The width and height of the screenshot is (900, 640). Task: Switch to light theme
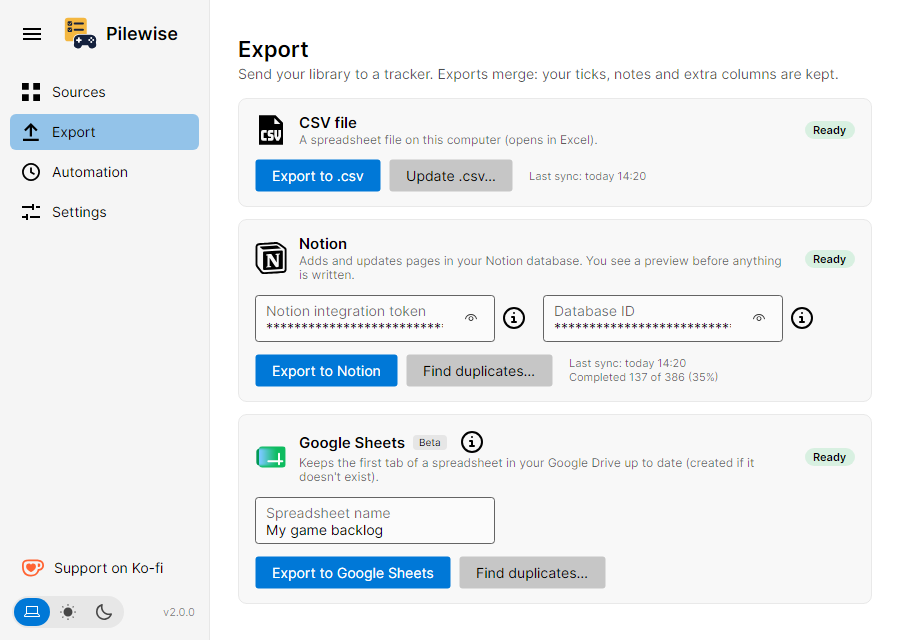68,612
